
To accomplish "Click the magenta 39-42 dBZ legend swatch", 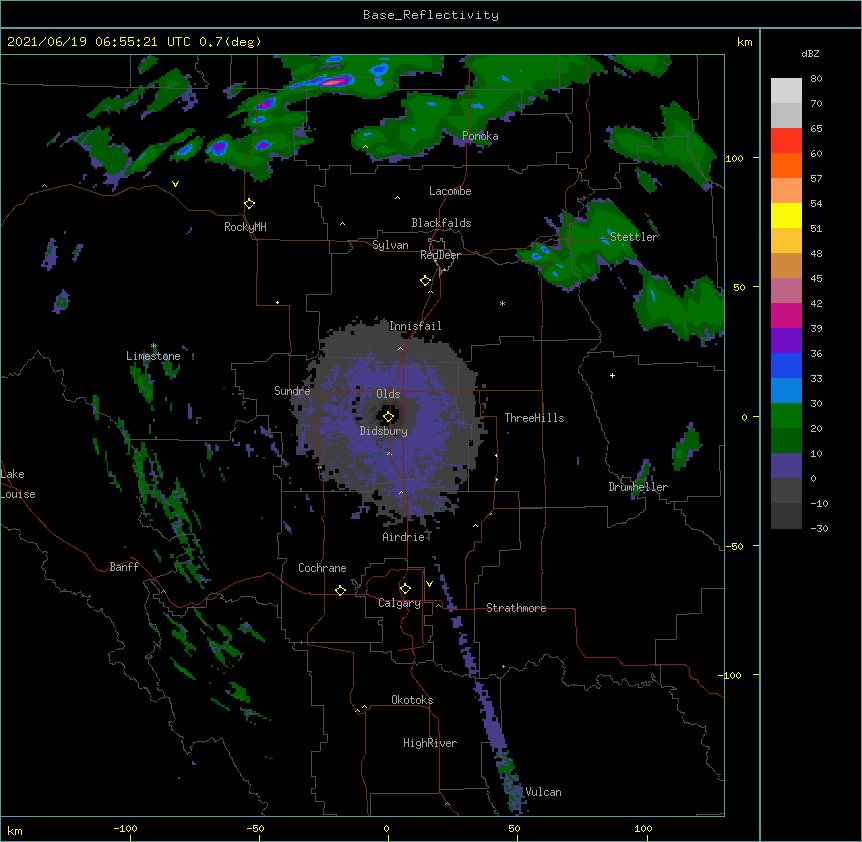I will point(786,315).
